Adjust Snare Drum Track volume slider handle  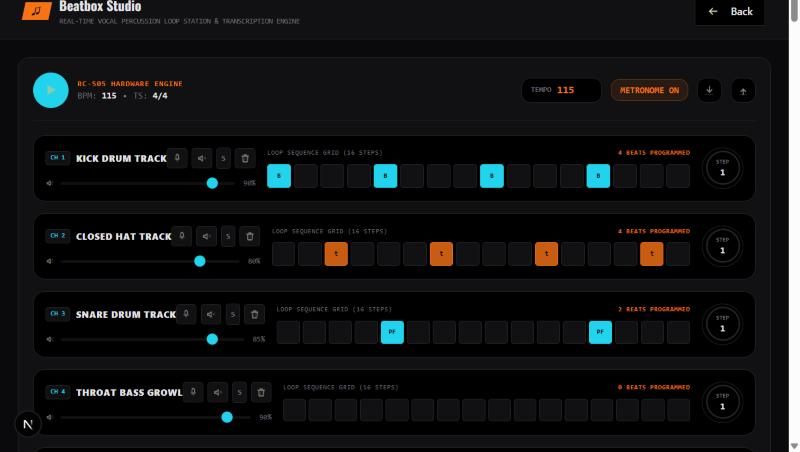click(x=212, y=339)
